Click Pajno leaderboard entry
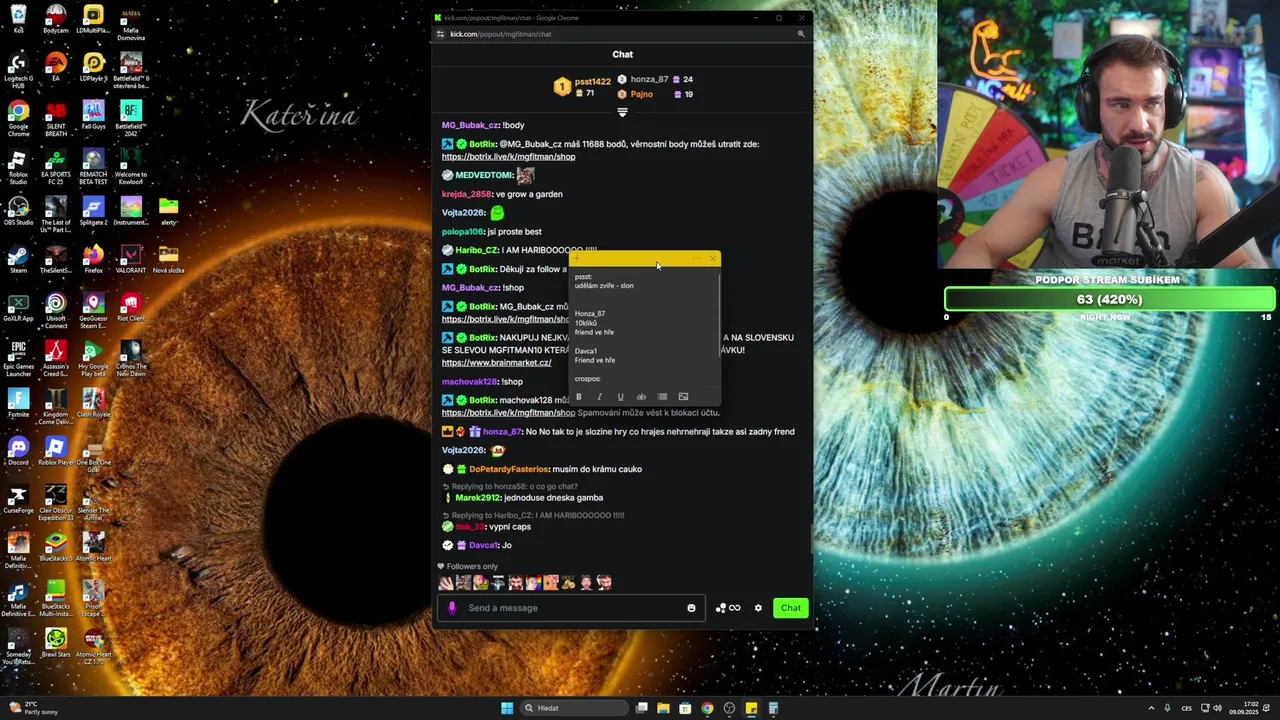This screenshot has height=720, width=1280. tap(654, 94)
